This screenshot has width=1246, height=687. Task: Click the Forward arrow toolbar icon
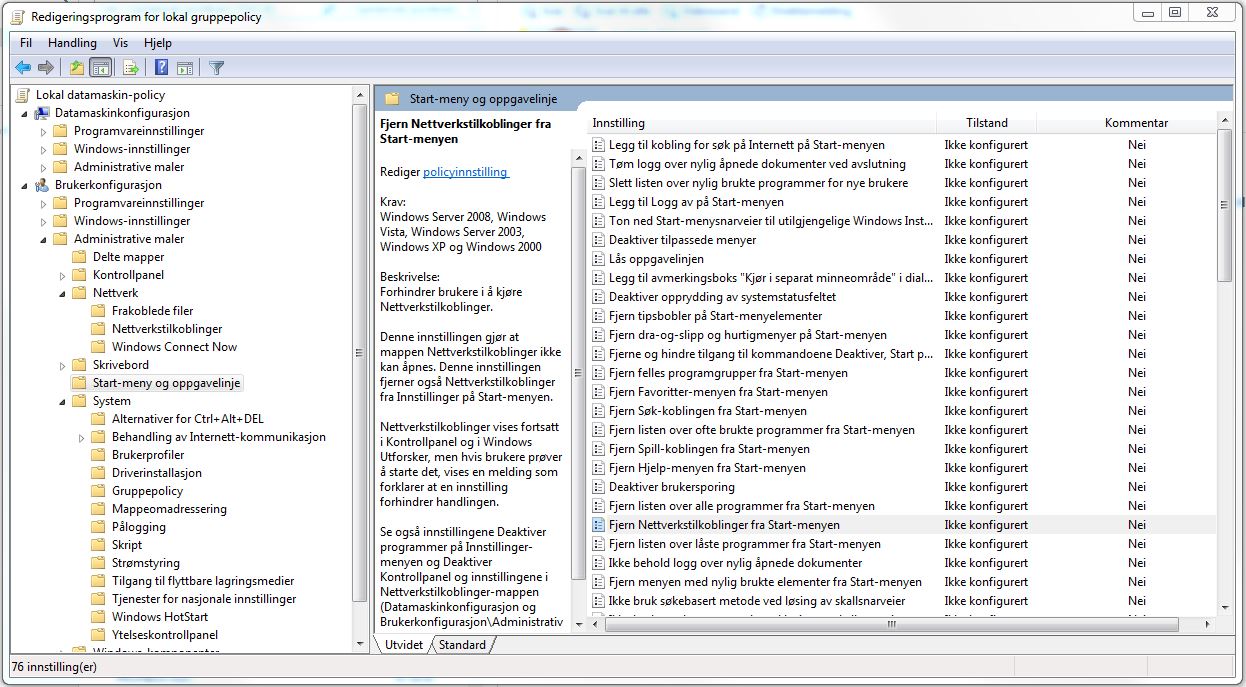coord(45,68)
